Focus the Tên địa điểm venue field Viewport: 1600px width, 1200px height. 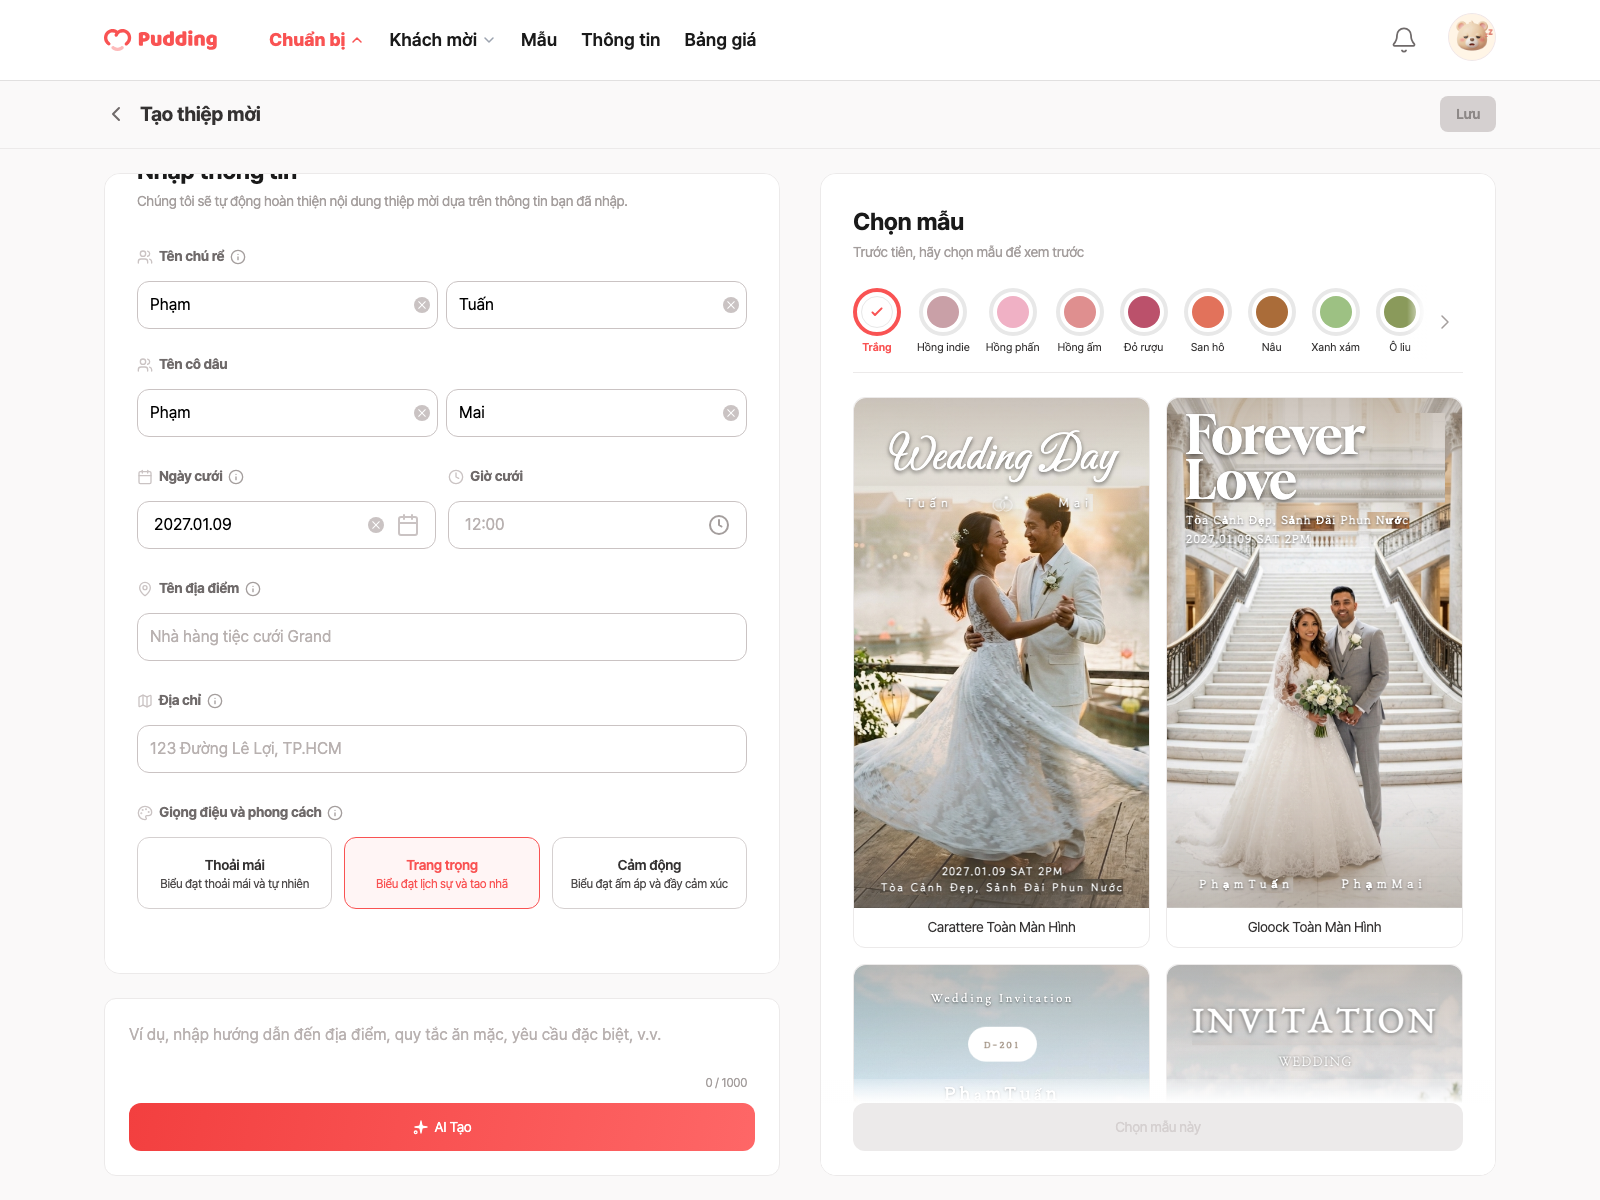click(442, 637)
